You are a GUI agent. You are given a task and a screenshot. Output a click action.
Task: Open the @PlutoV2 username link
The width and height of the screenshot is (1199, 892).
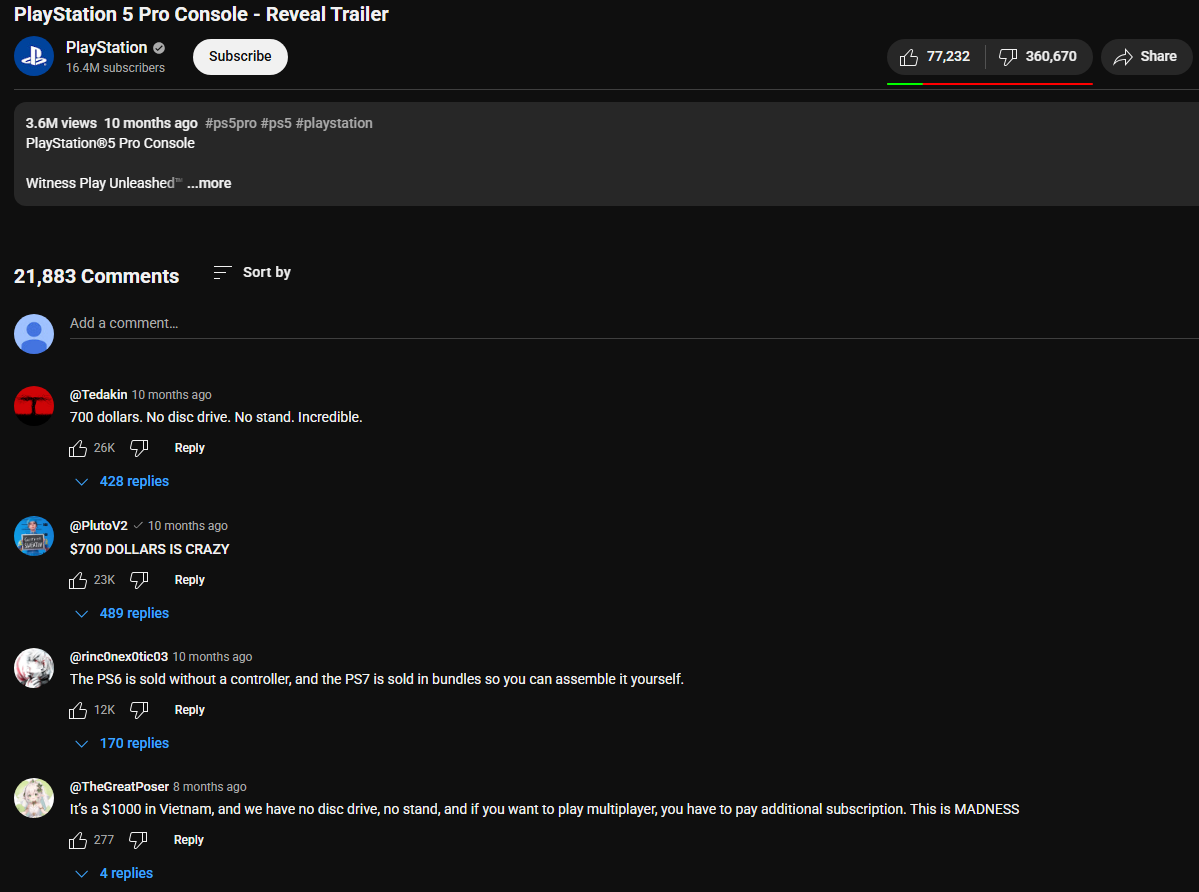pos(99,526)
